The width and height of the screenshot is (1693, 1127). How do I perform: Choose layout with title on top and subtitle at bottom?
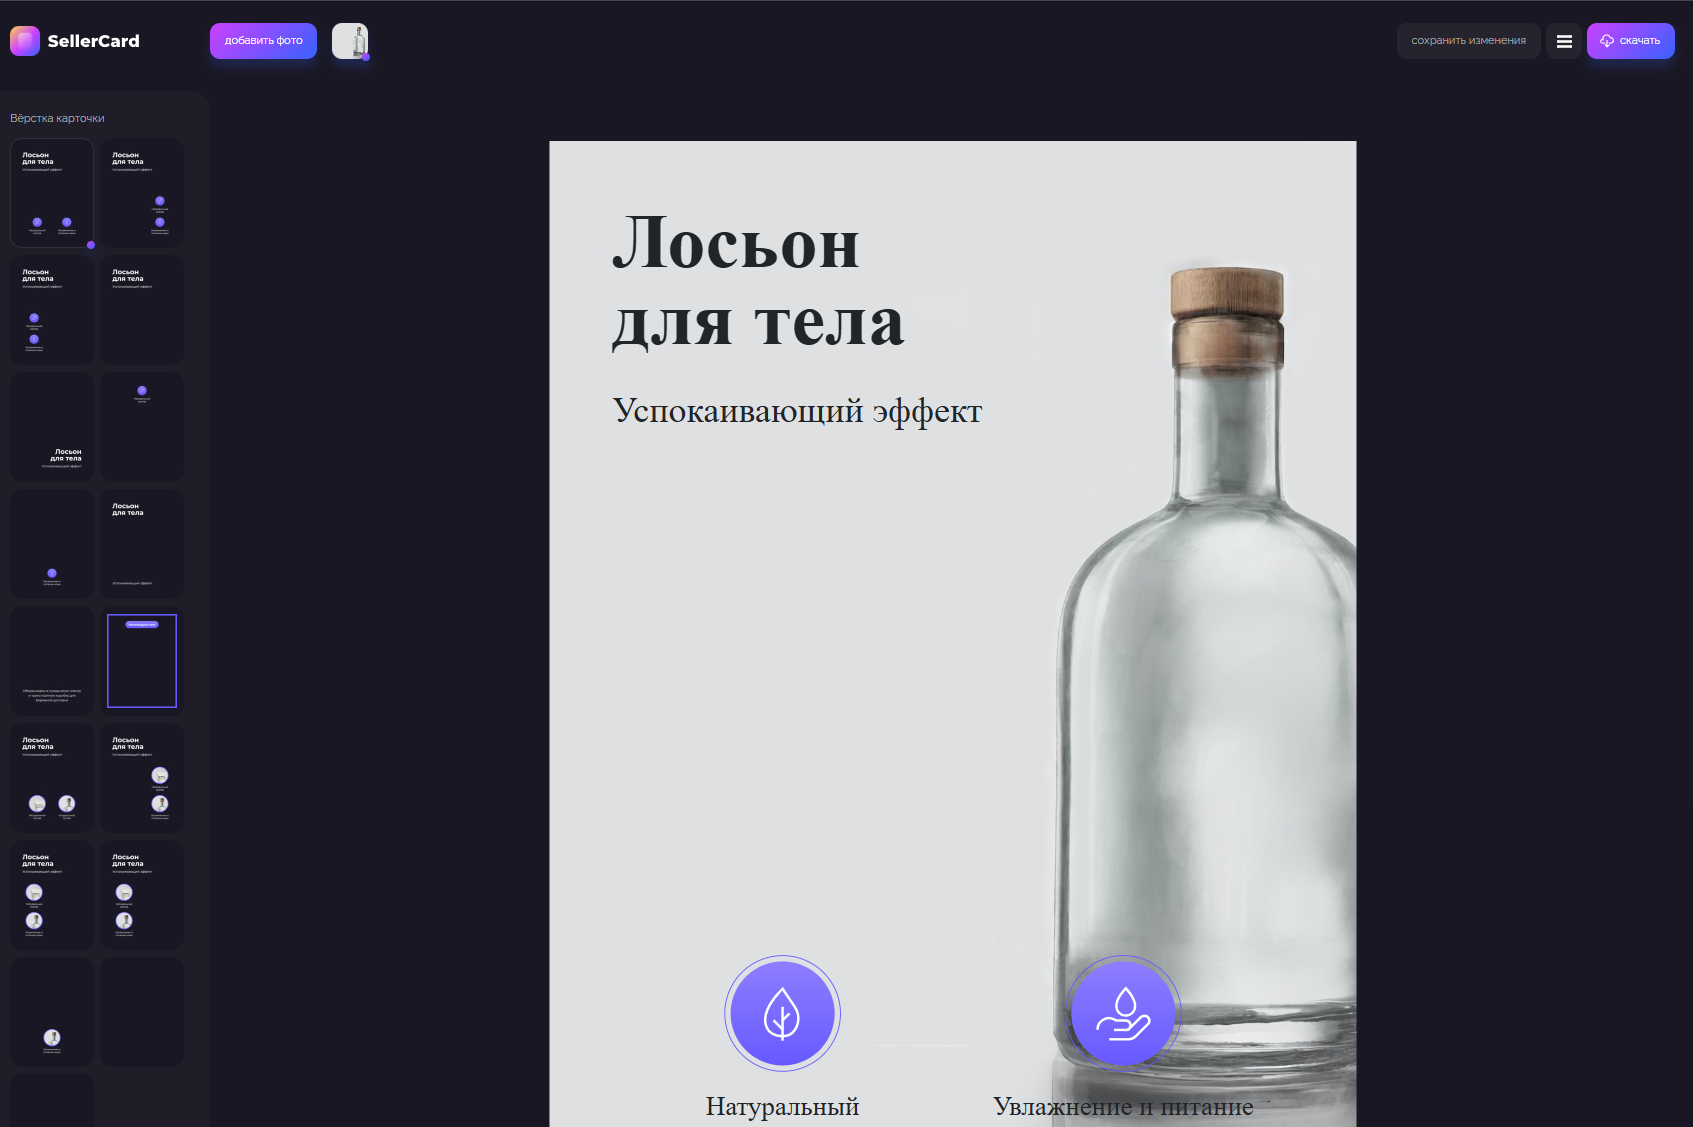click(x=142, y=544)
